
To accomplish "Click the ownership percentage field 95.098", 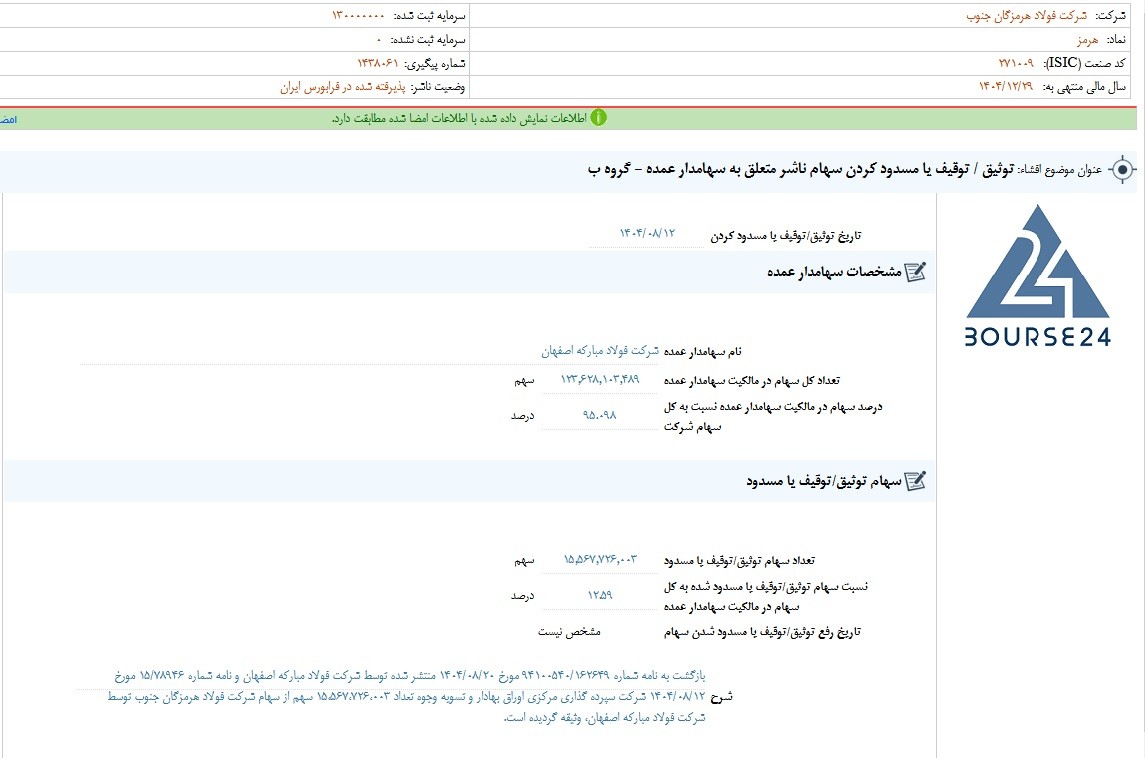I will [x=600, y=415].
